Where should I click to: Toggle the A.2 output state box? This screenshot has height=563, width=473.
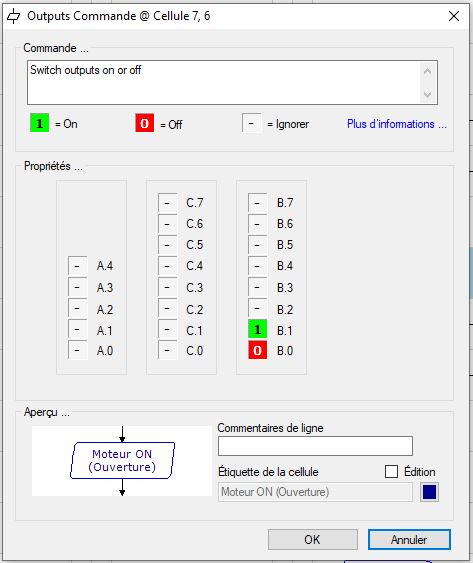(77, 309)
